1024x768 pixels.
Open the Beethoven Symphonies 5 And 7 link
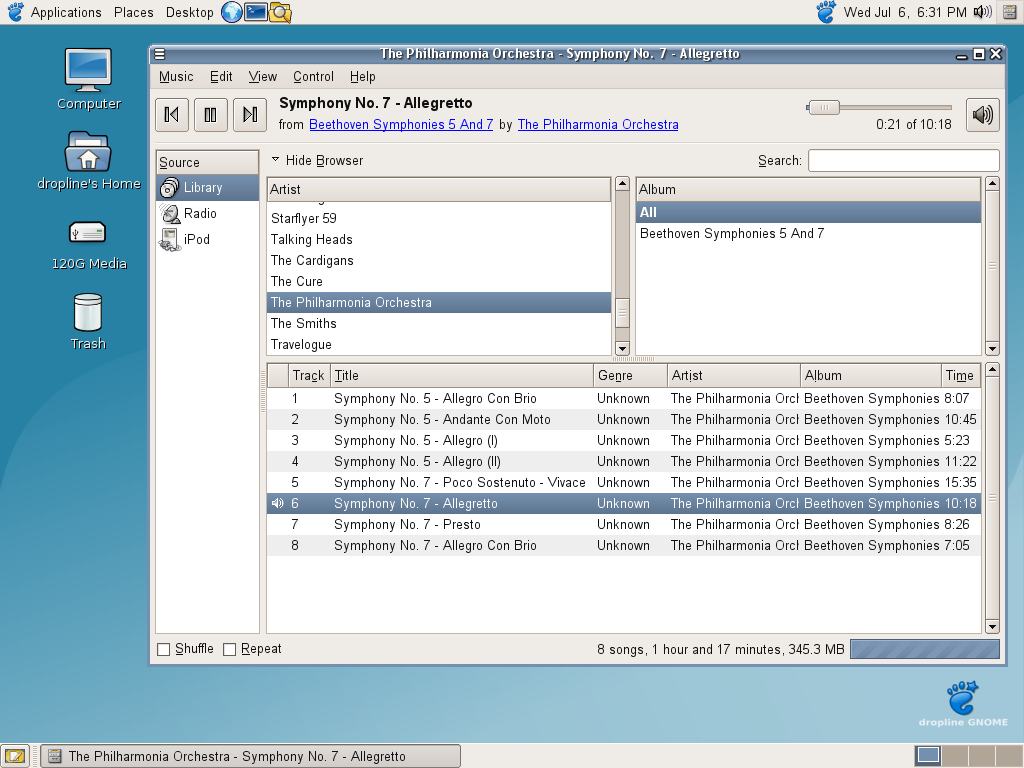[401, 125]
